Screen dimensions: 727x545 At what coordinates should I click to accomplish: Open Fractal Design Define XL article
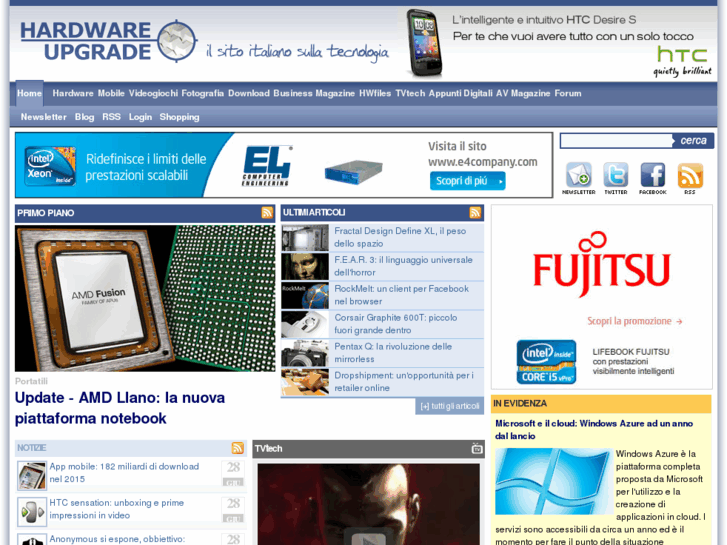400,237
